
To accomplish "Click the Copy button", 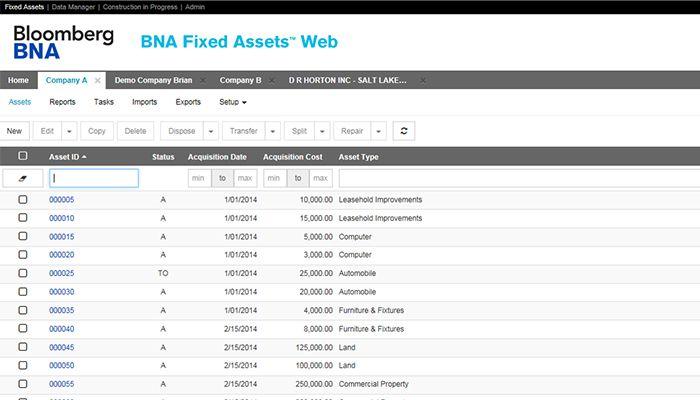I will (x=97, y=131).
